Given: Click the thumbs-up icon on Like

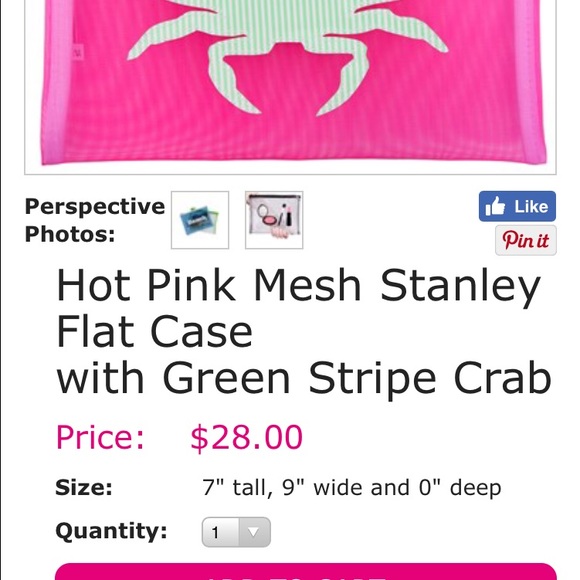Looking at the screenshot, I should click(495, 206).
